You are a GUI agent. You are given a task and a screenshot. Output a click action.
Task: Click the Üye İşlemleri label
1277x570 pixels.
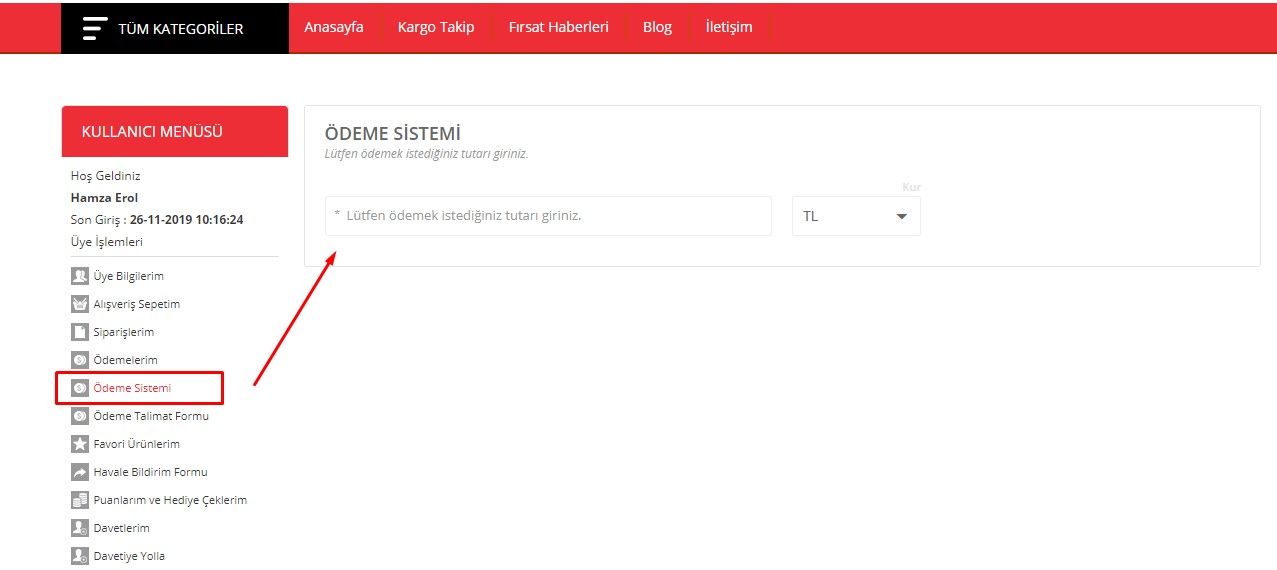(x=107, y=242)
